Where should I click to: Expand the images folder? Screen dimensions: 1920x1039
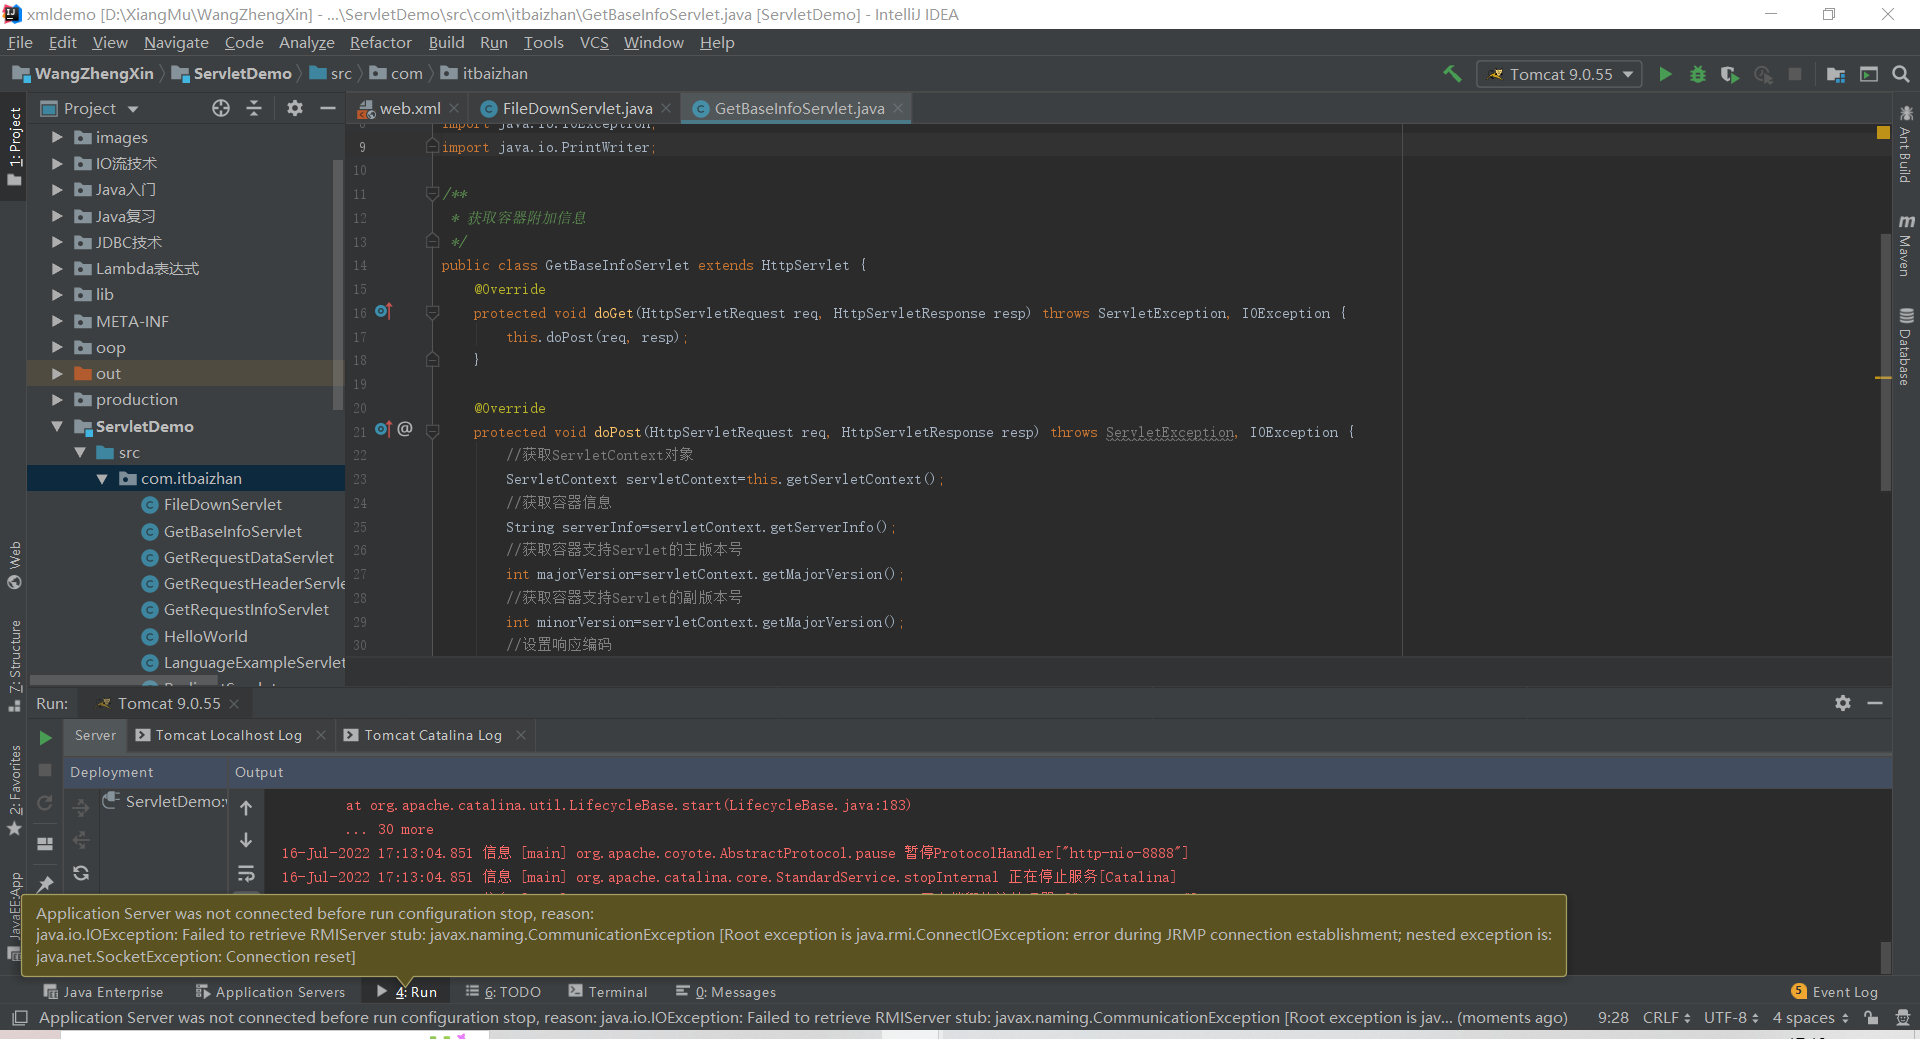click(57, 137)
